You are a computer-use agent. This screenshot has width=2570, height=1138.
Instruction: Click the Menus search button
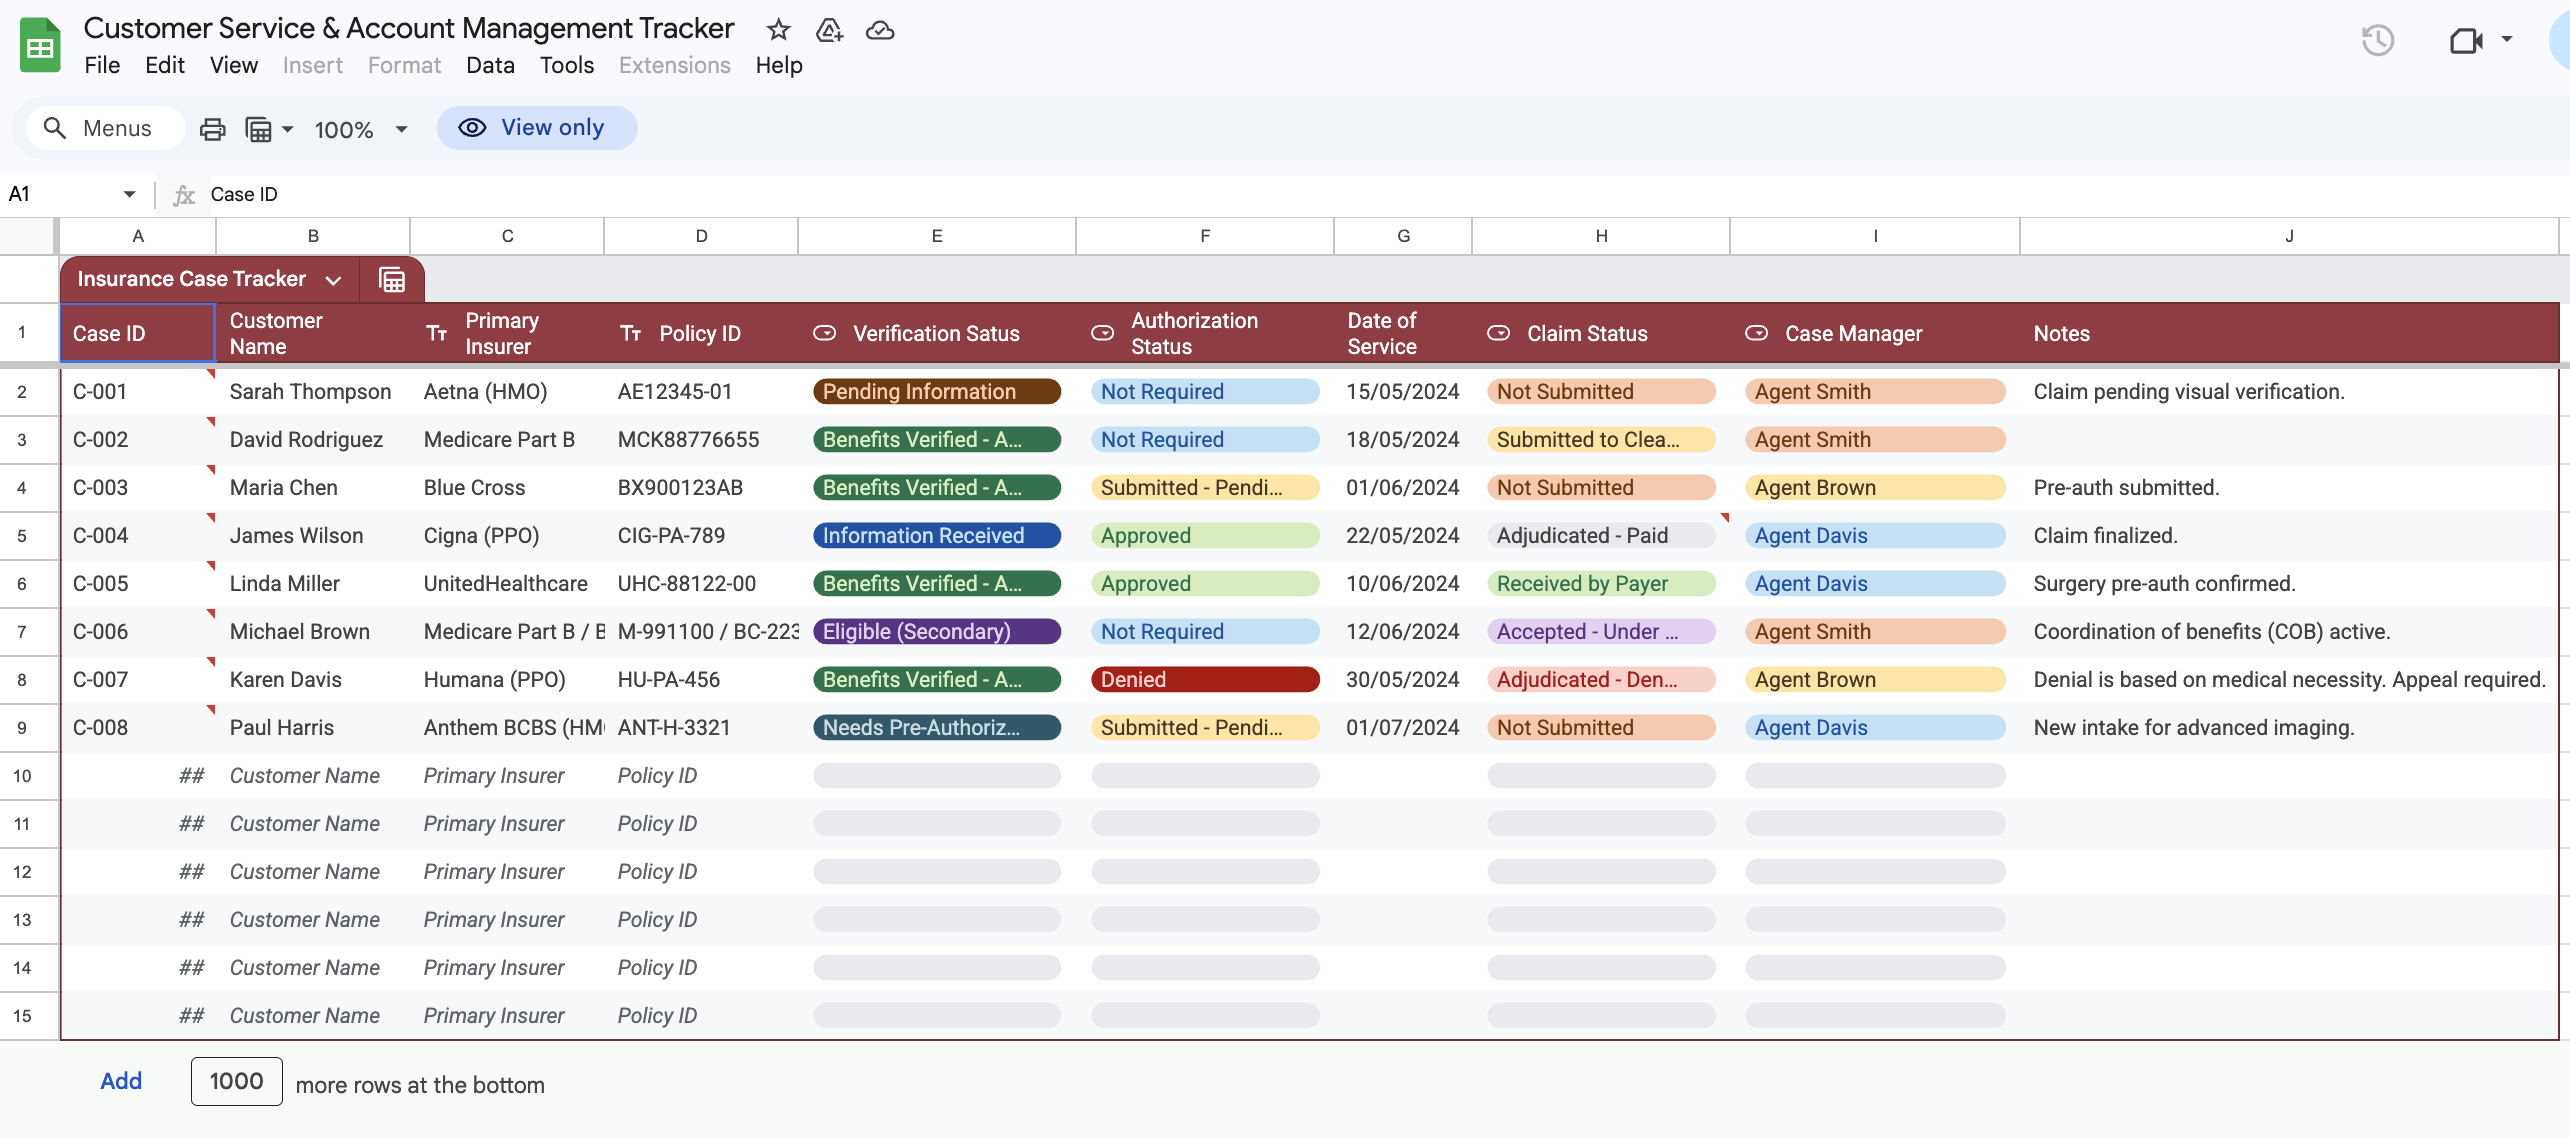105,129
